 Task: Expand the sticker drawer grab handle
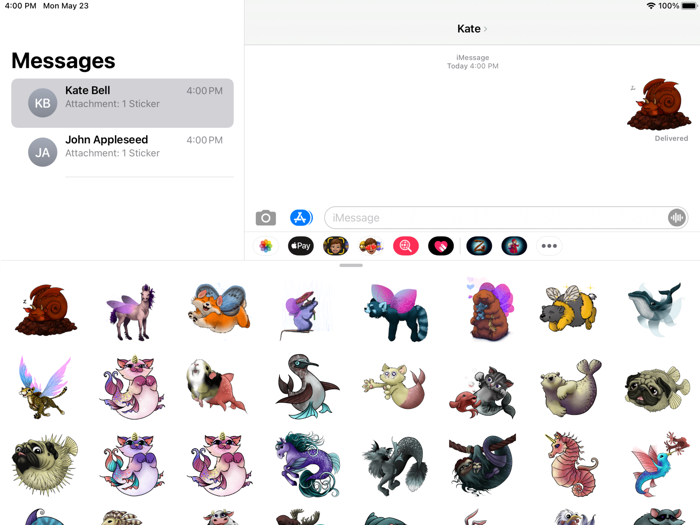tap(351, 266)
